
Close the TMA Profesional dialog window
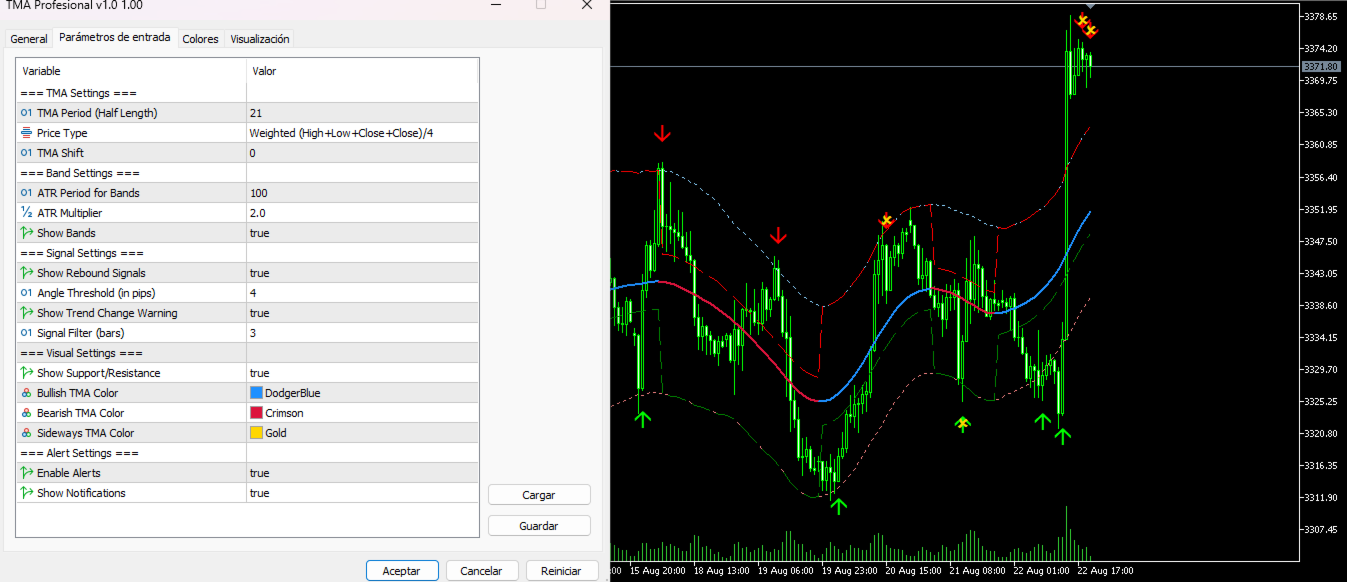pyautogui.click(x=586, y=5)
